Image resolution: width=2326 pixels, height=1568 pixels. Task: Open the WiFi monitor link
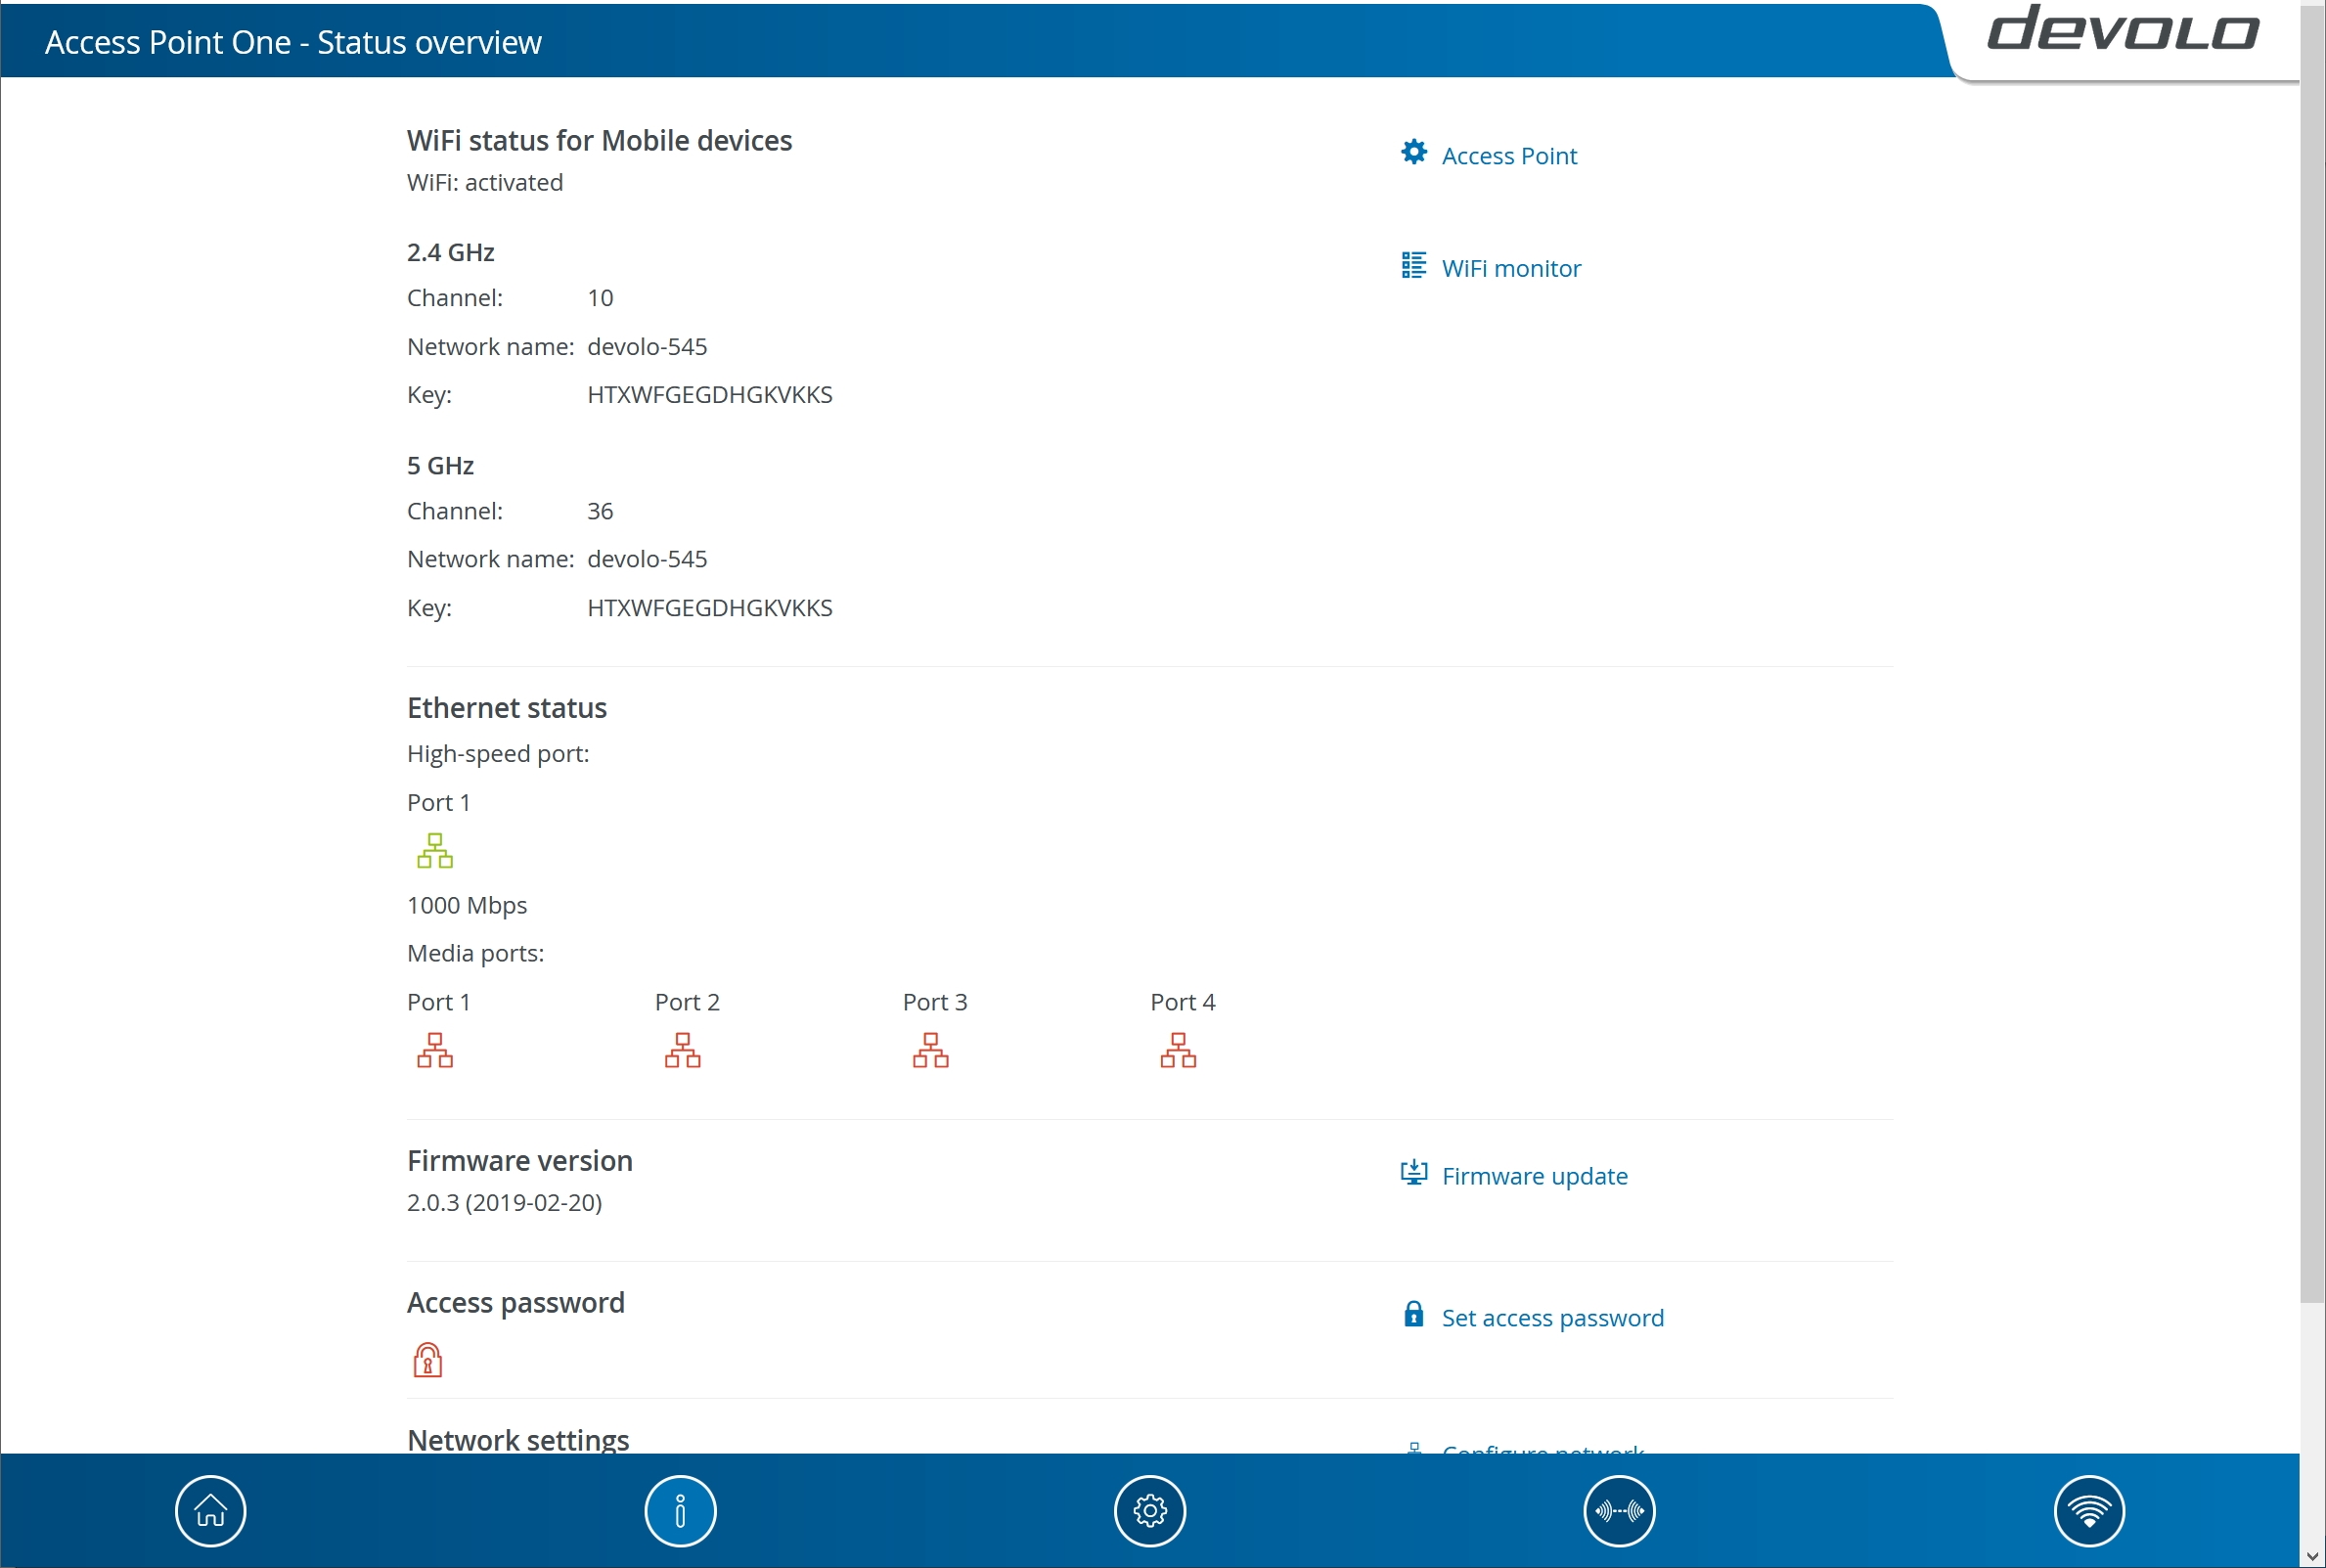point(1510,269)
